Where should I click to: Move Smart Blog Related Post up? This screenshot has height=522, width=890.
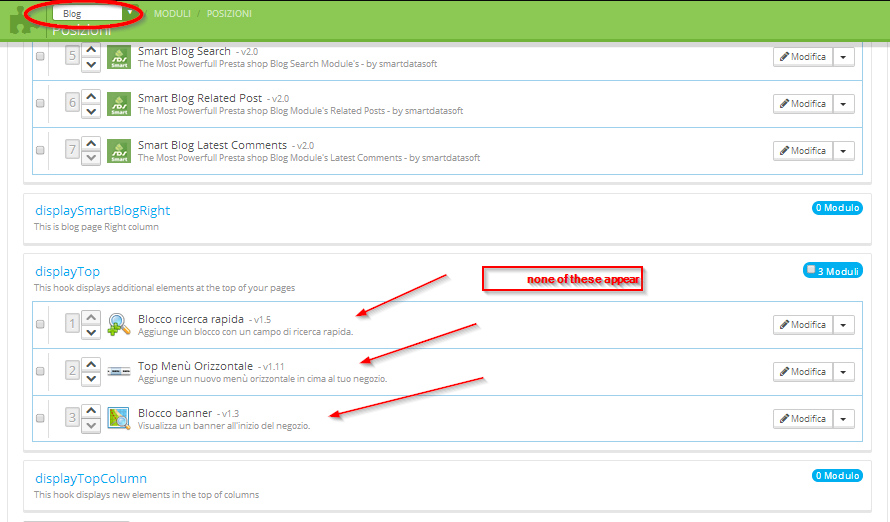pos(91,97)
